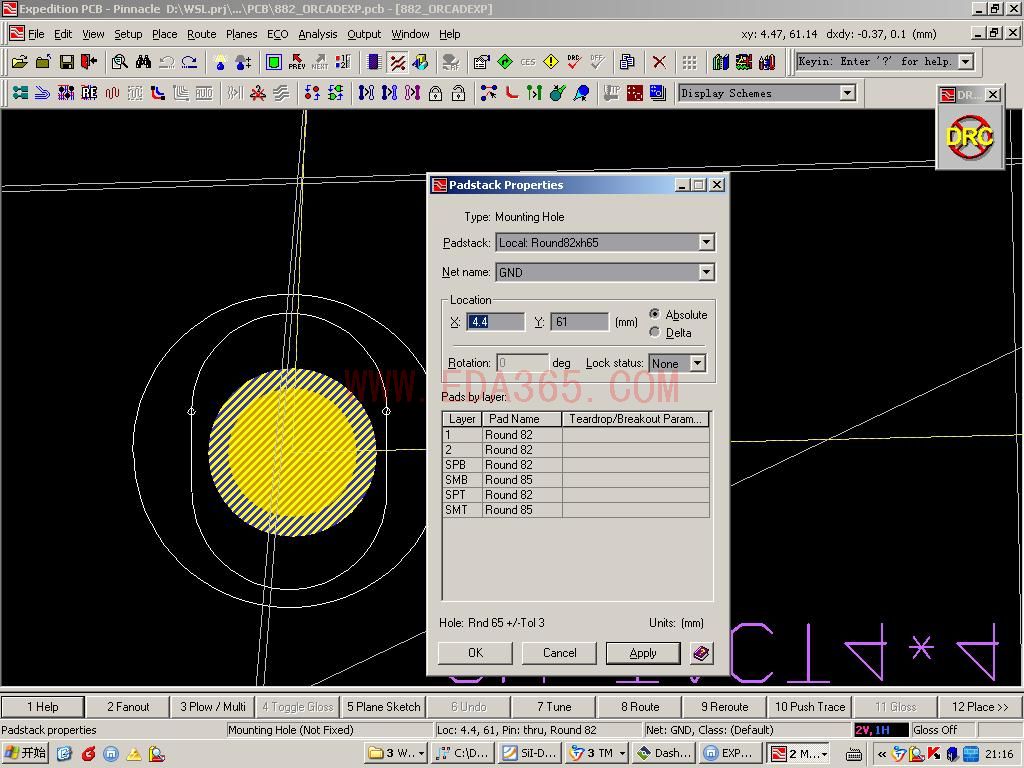Select the Absolute radio button

[655, 314]
